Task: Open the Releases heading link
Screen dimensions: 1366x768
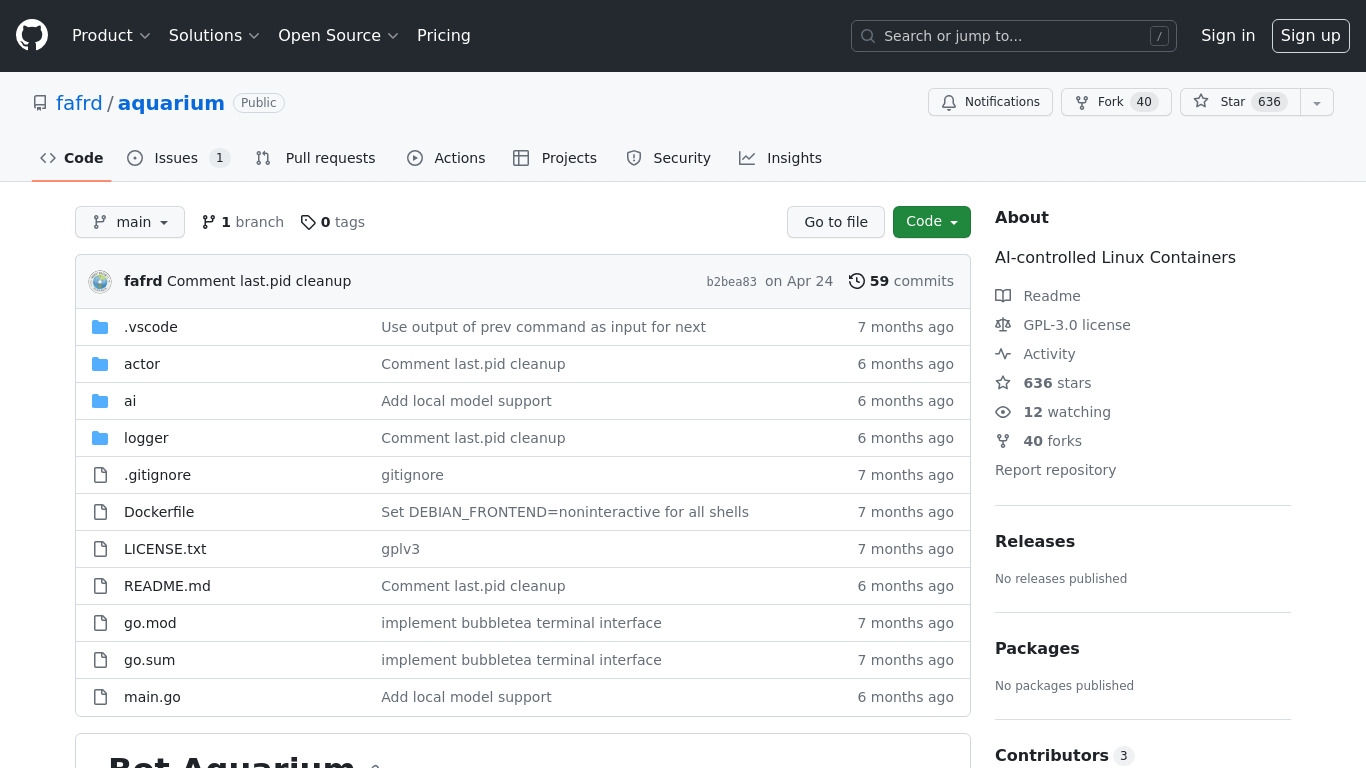Action: [x=1035, y=541]
